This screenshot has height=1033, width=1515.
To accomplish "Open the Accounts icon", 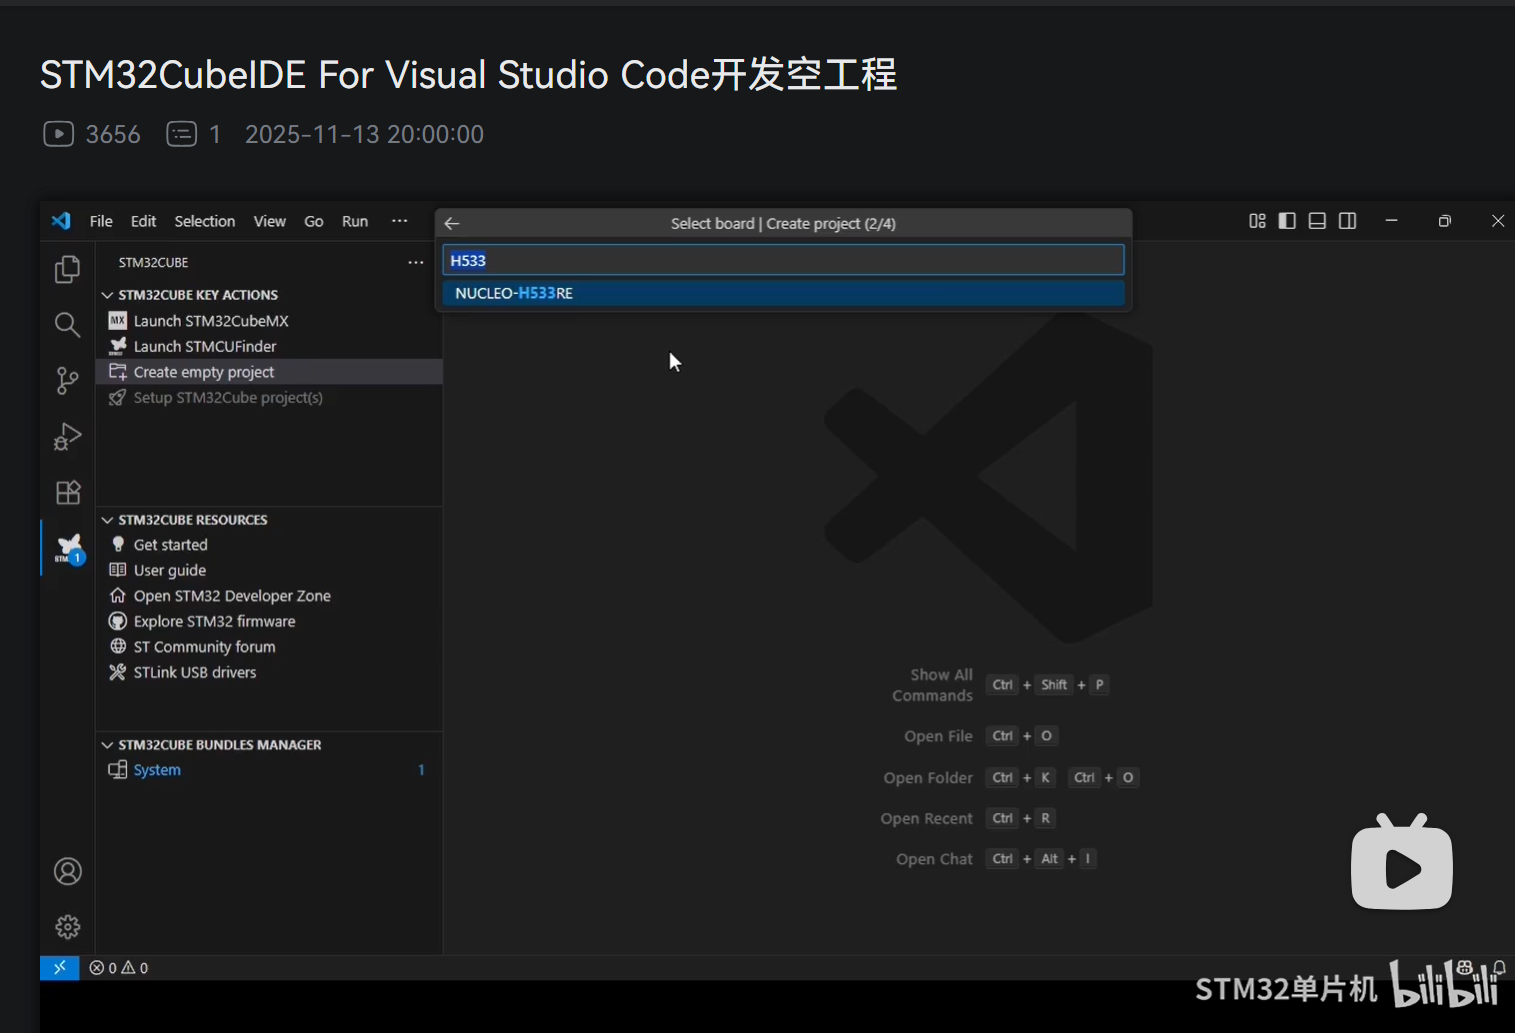I will pos(67,872).
